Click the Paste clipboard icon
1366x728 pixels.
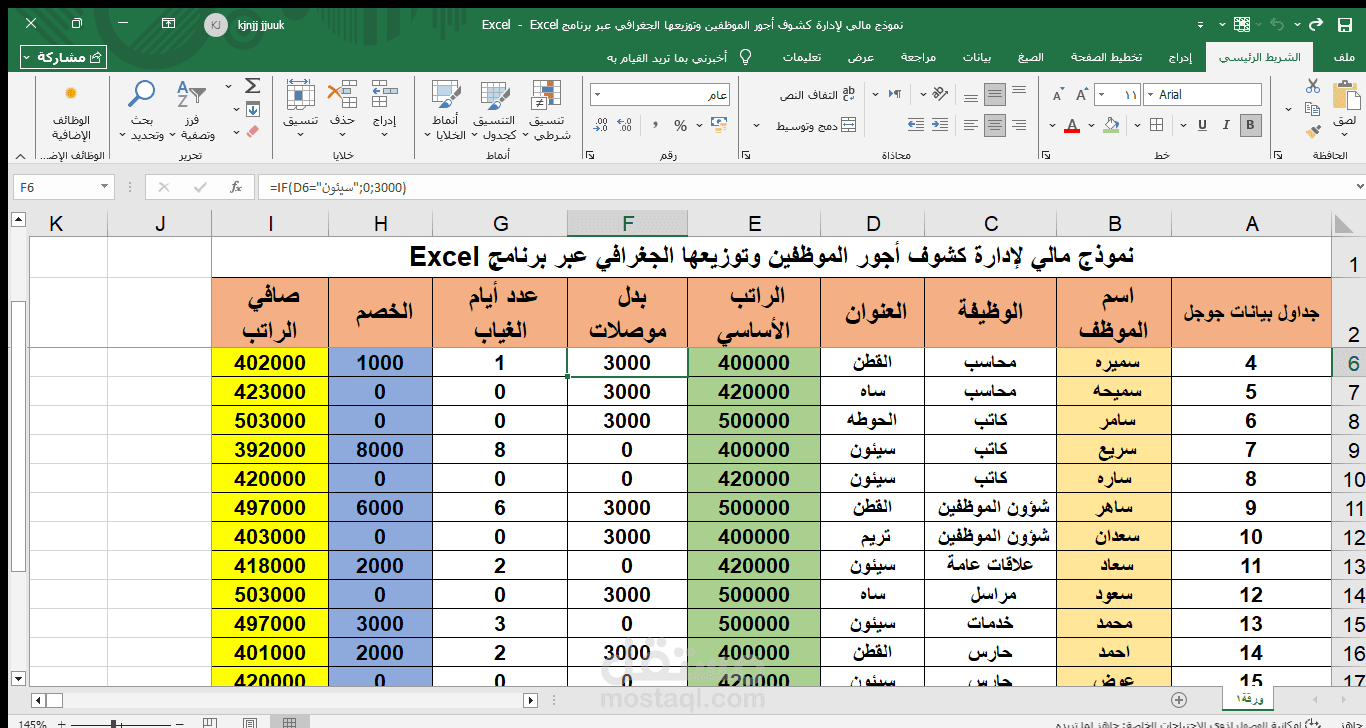(1346, 95)
